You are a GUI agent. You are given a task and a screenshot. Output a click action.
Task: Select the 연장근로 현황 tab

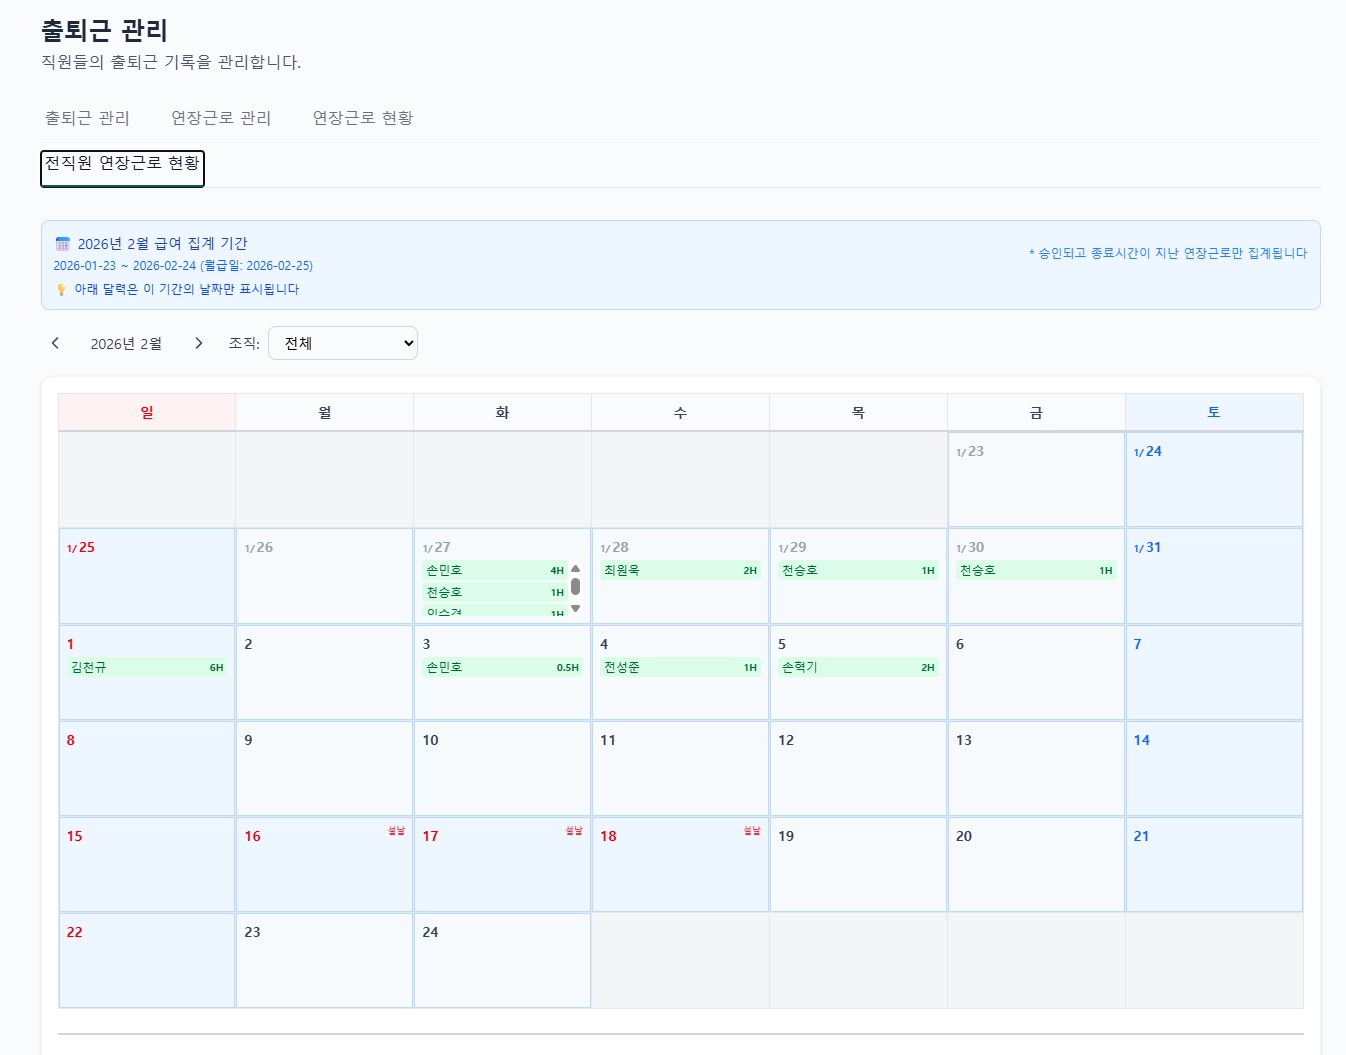pyautogui.click(x=363, y=118)
